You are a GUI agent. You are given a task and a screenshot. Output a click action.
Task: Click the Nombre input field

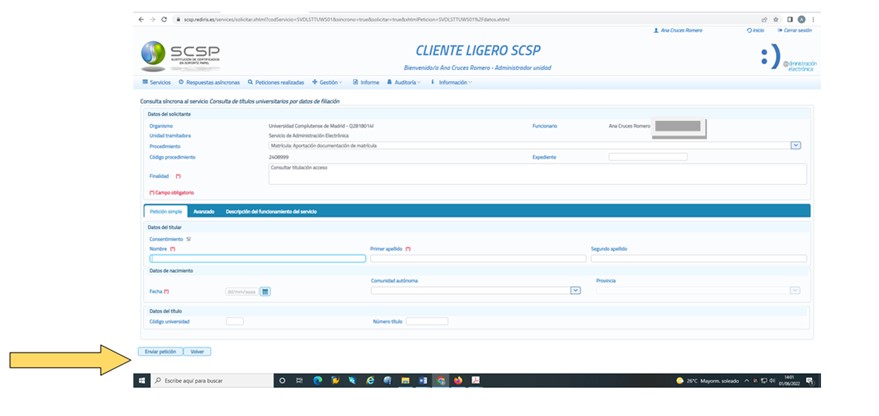pos(257,258)
